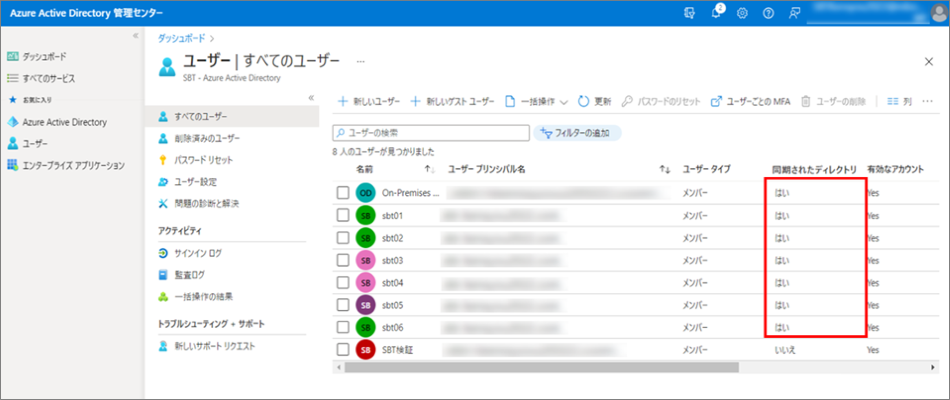
Task: Click the horizontal scrollbar right arrow
Action: click(934, 367)
